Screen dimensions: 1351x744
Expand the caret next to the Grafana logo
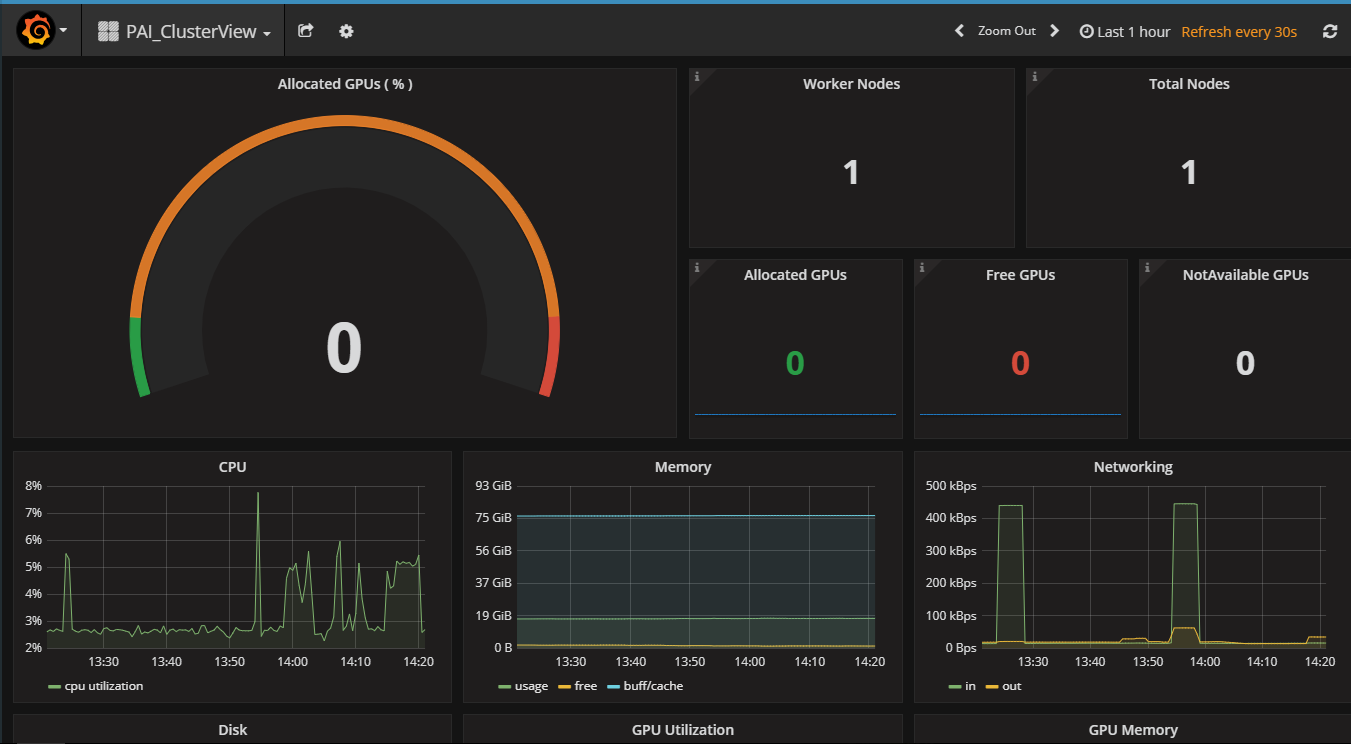pos(62,28)
